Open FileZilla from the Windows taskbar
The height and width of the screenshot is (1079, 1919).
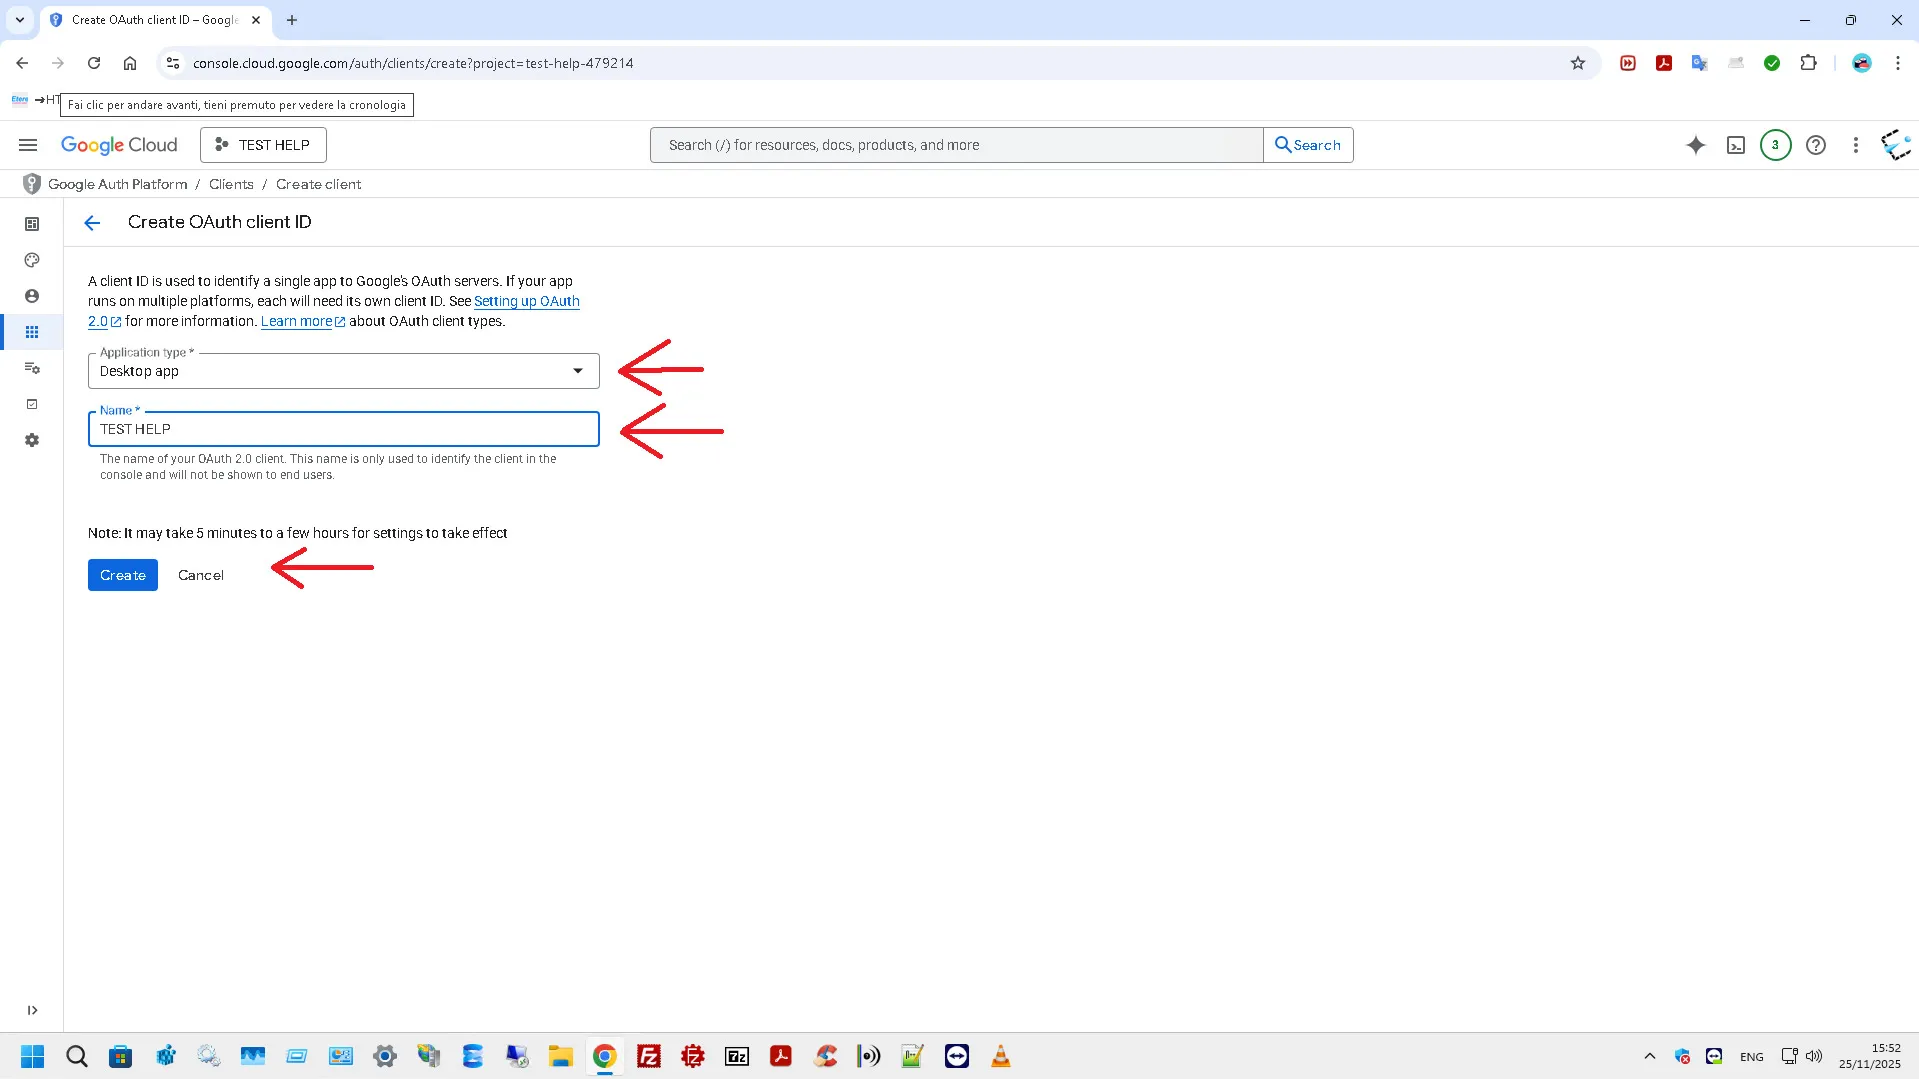tap(649, 1056)
